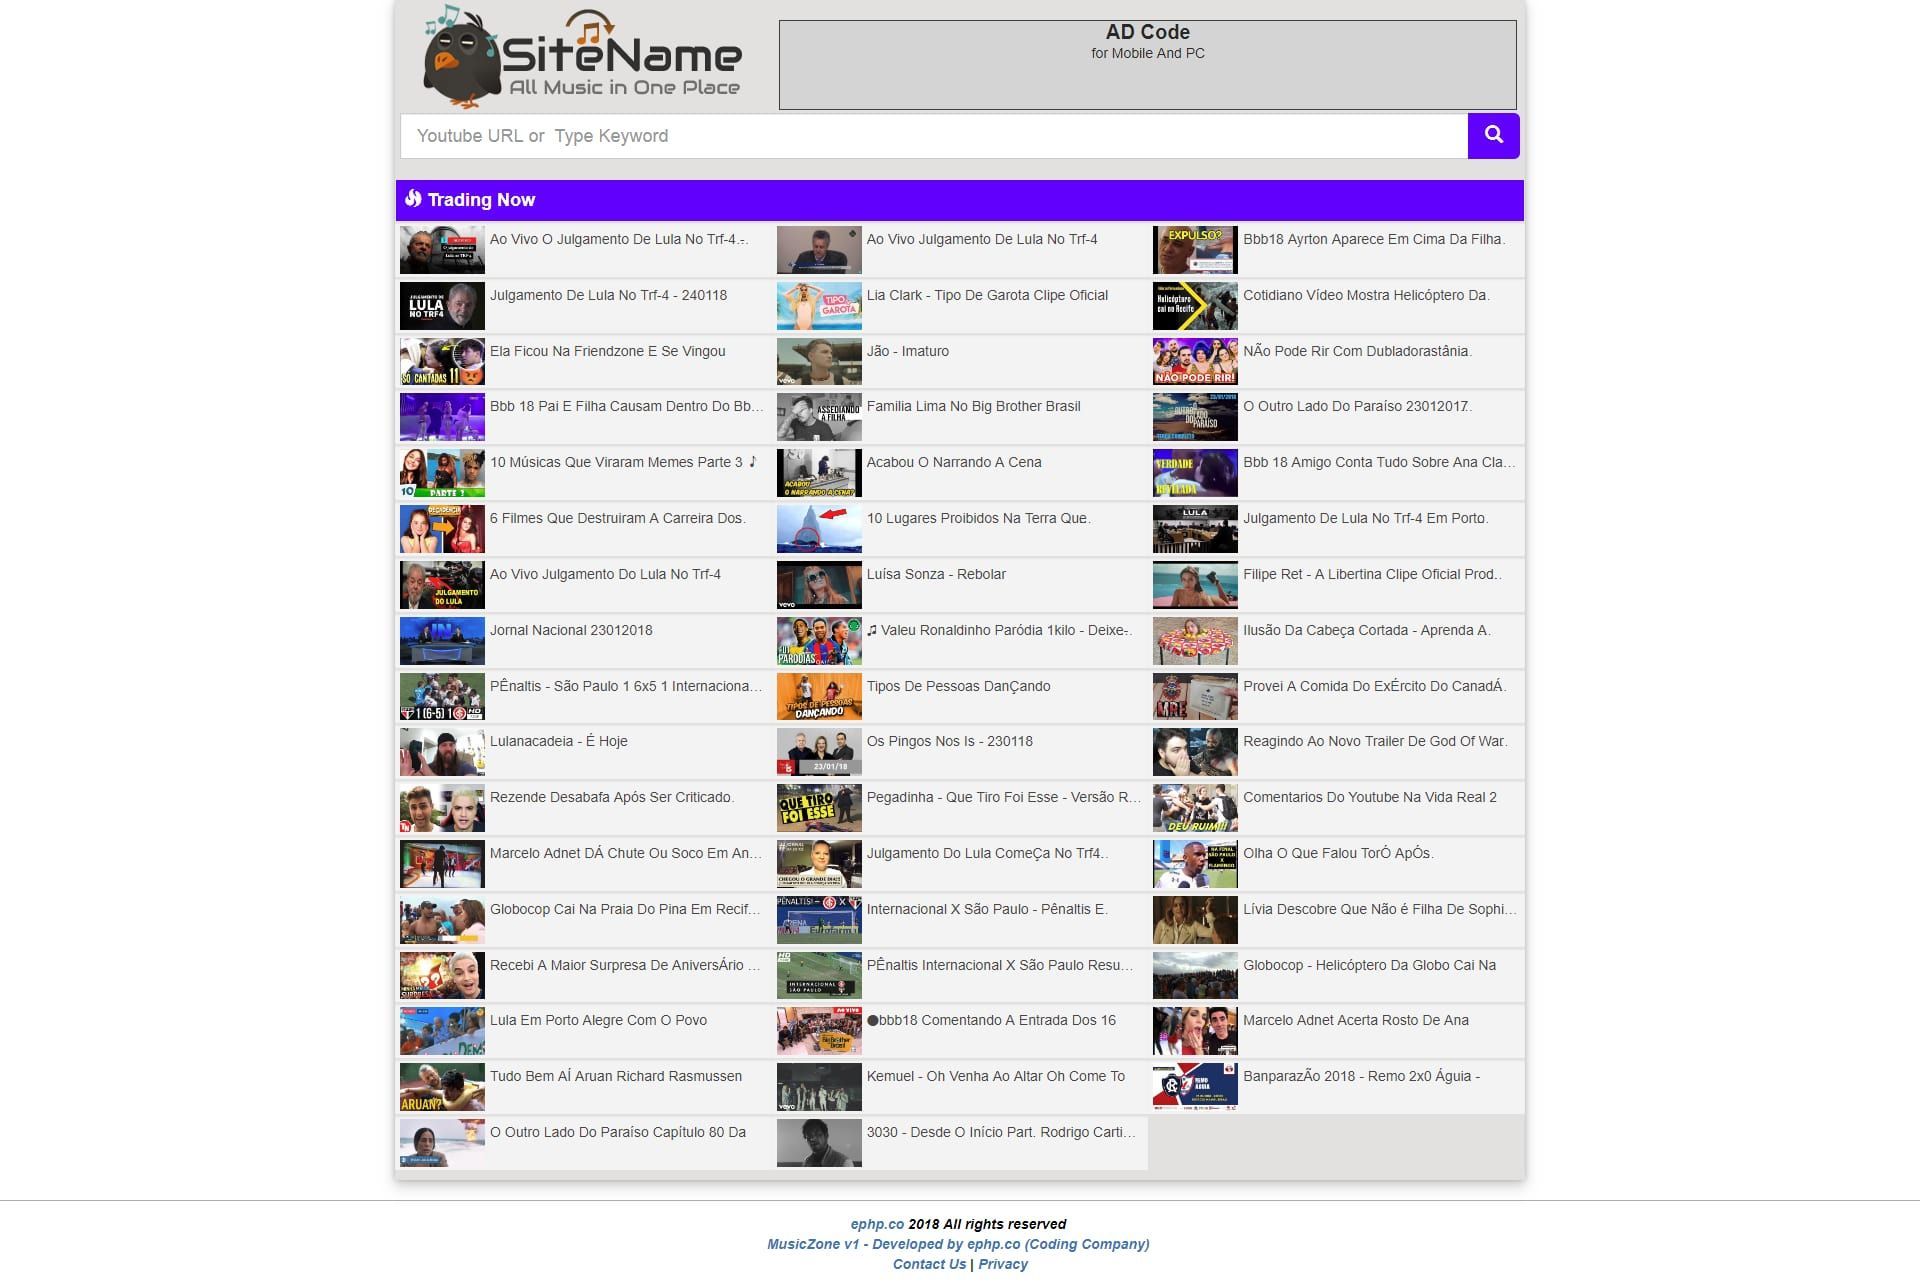The image size is (1920, 1284).
Task: Open Lia Clark Tipo De Garota thumbnail
Action: tap(818, 306)
